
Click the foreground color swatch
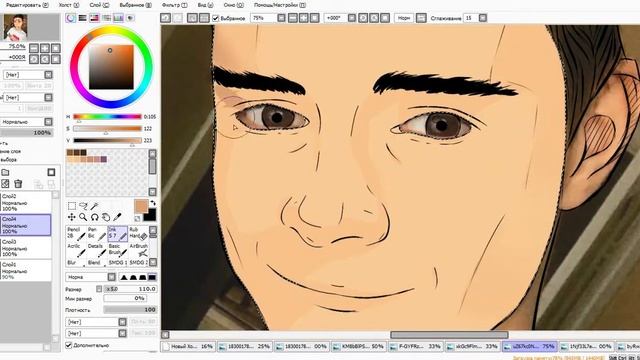coord(141,206)
